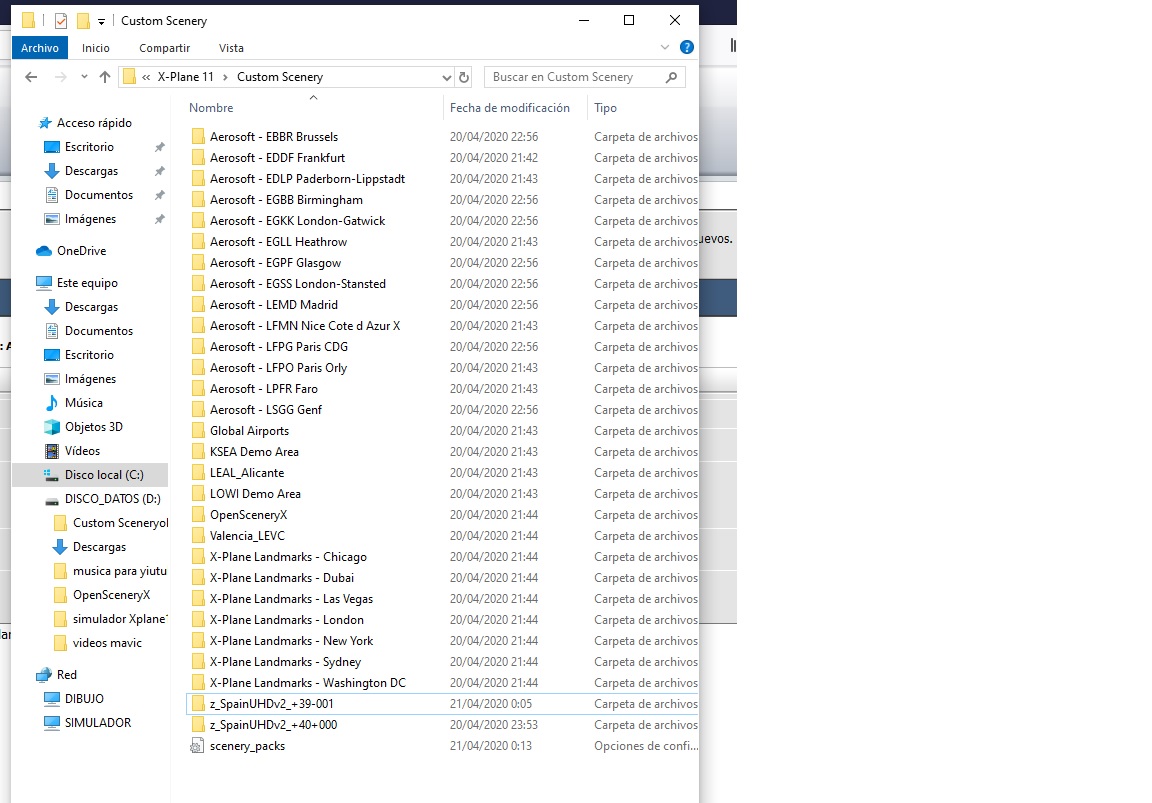Switch to the Inicio tab

click(96, 48)
